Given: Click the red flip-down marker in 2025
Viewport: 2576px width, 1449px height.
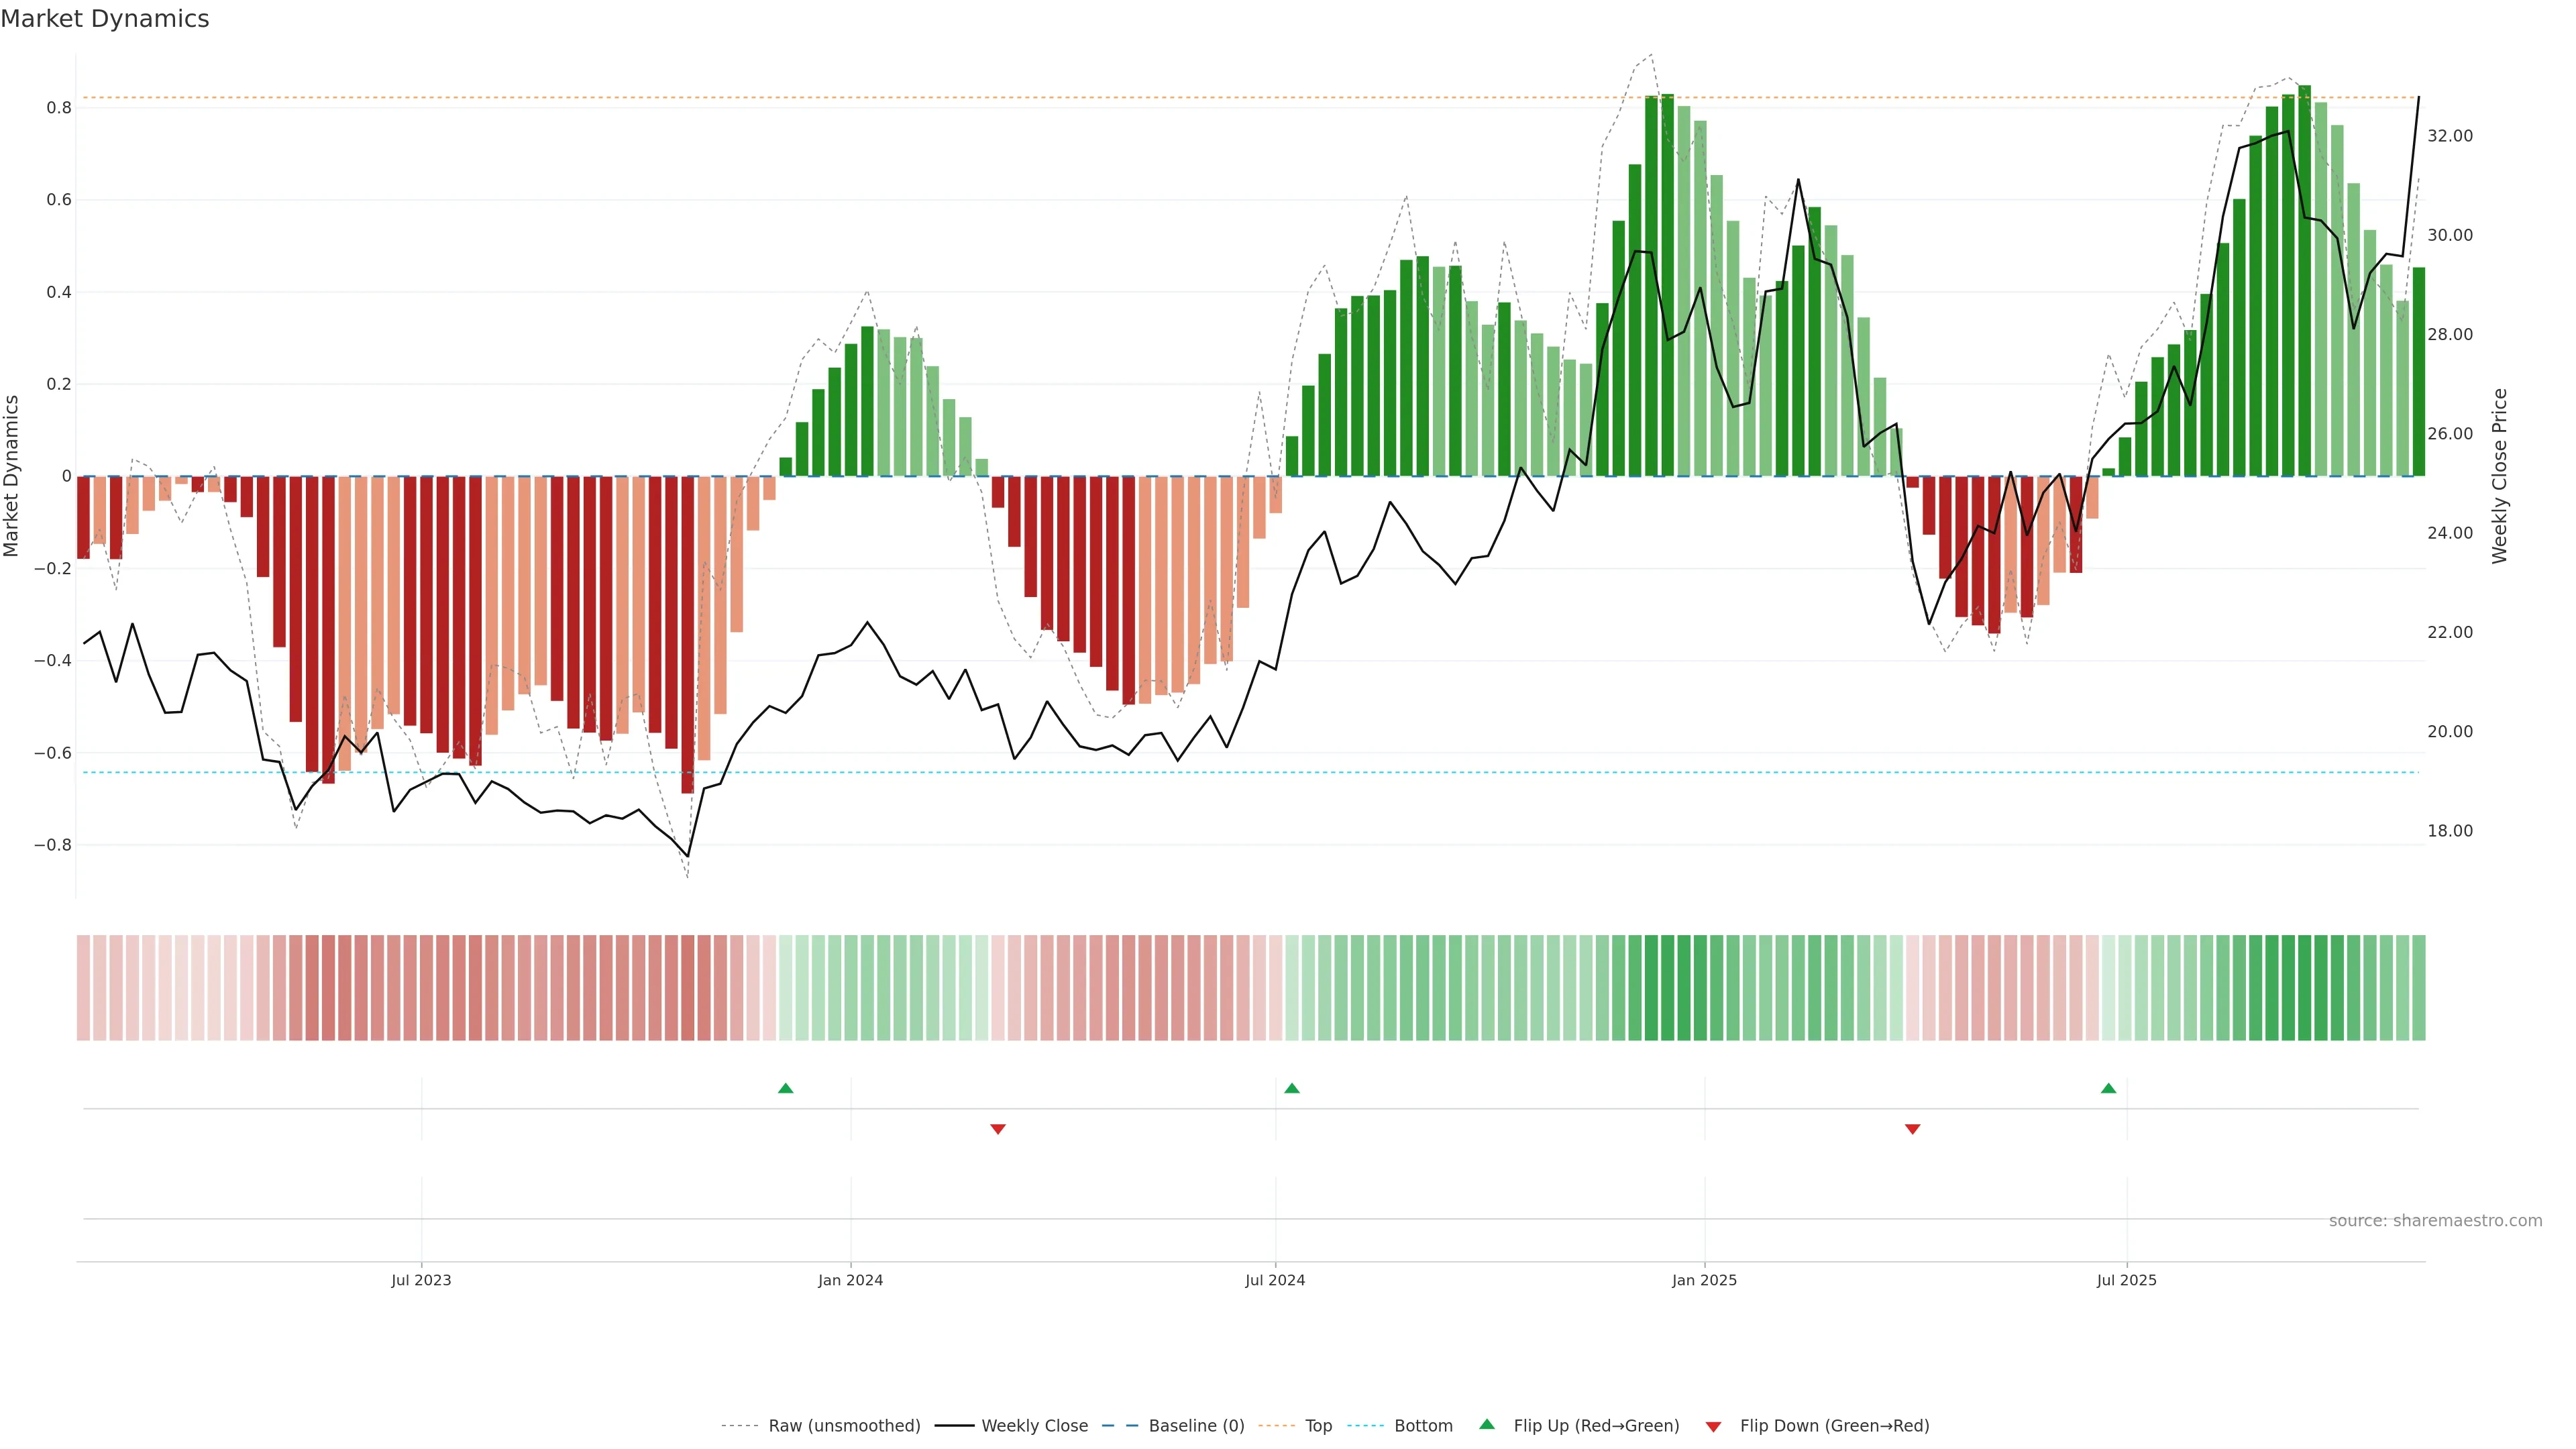Looking at the screenshot, I should point(1912,1129).
